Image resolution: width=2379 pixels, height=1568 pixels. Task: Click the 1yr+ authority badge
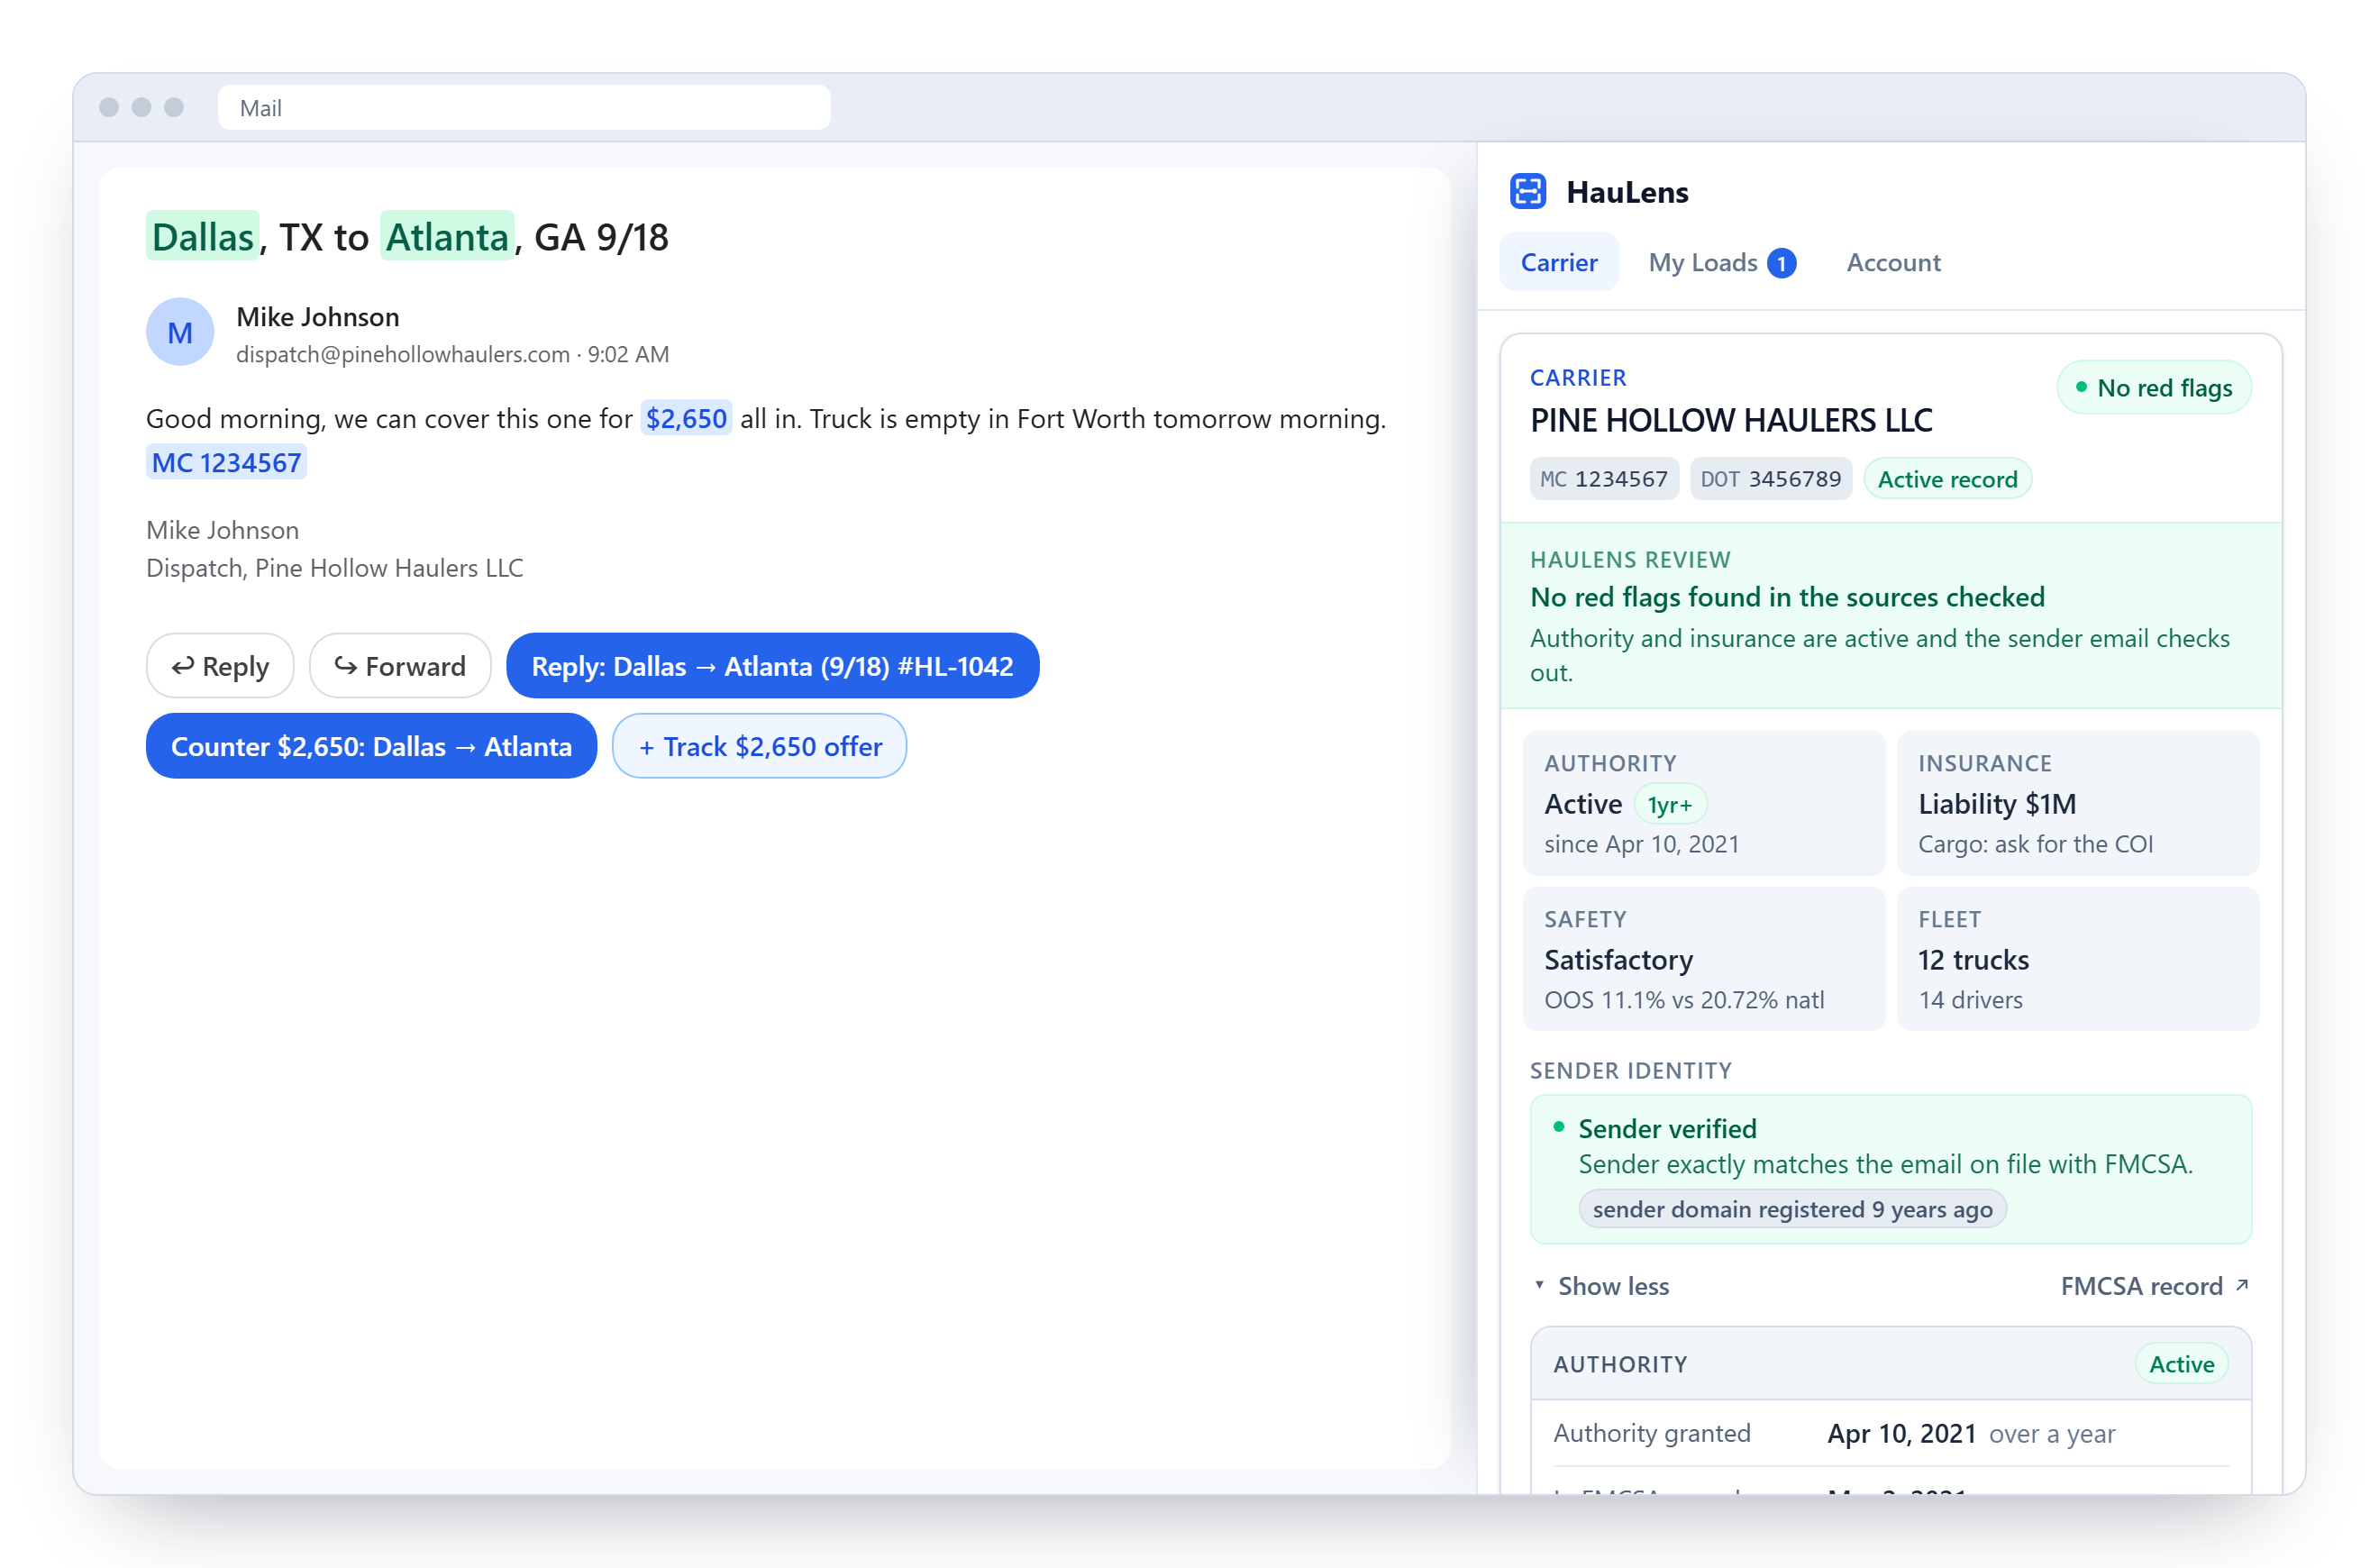(1669, 804)
